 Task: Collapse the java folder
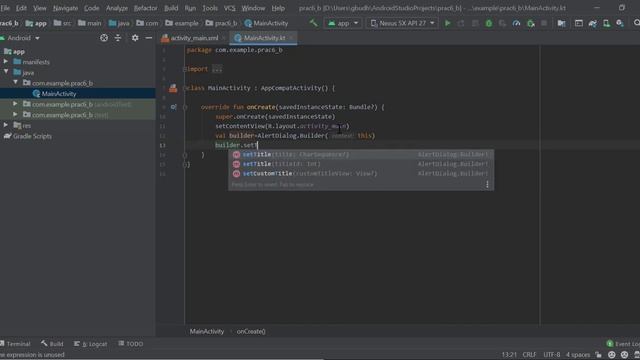(6, 72)
